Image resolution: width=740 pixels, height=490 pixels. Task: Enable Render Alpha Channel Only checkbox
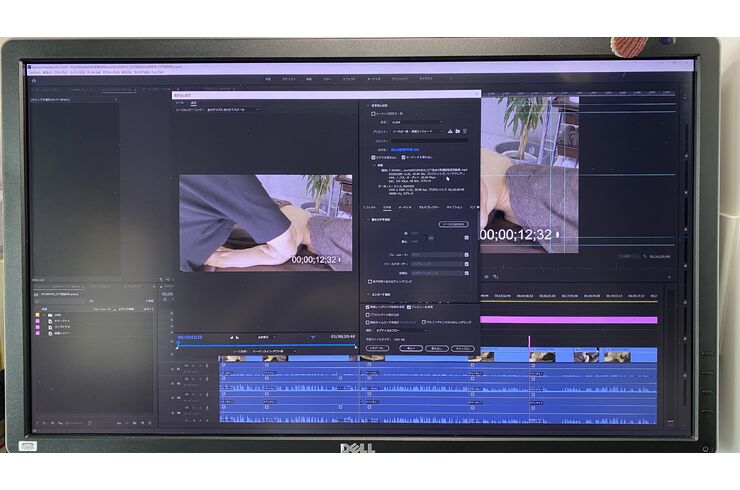point(423,322)
